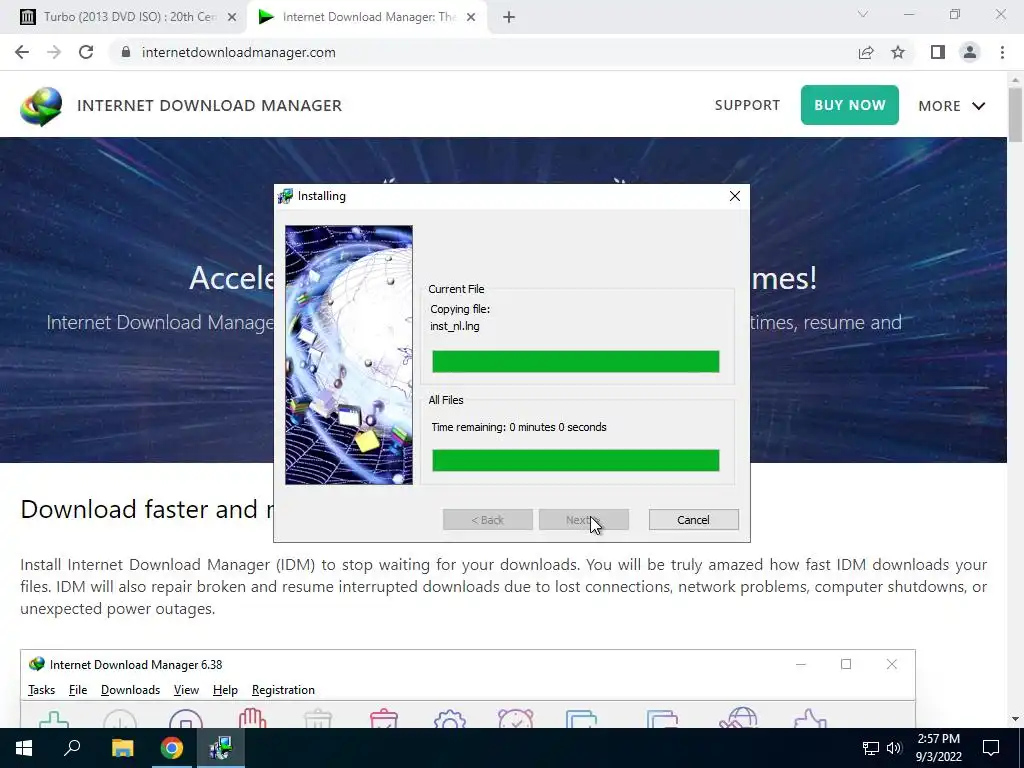Open the tab search chevron in title bar
Image resolution: width=1024 pixels, height=768 pixels.
[863, 14]
